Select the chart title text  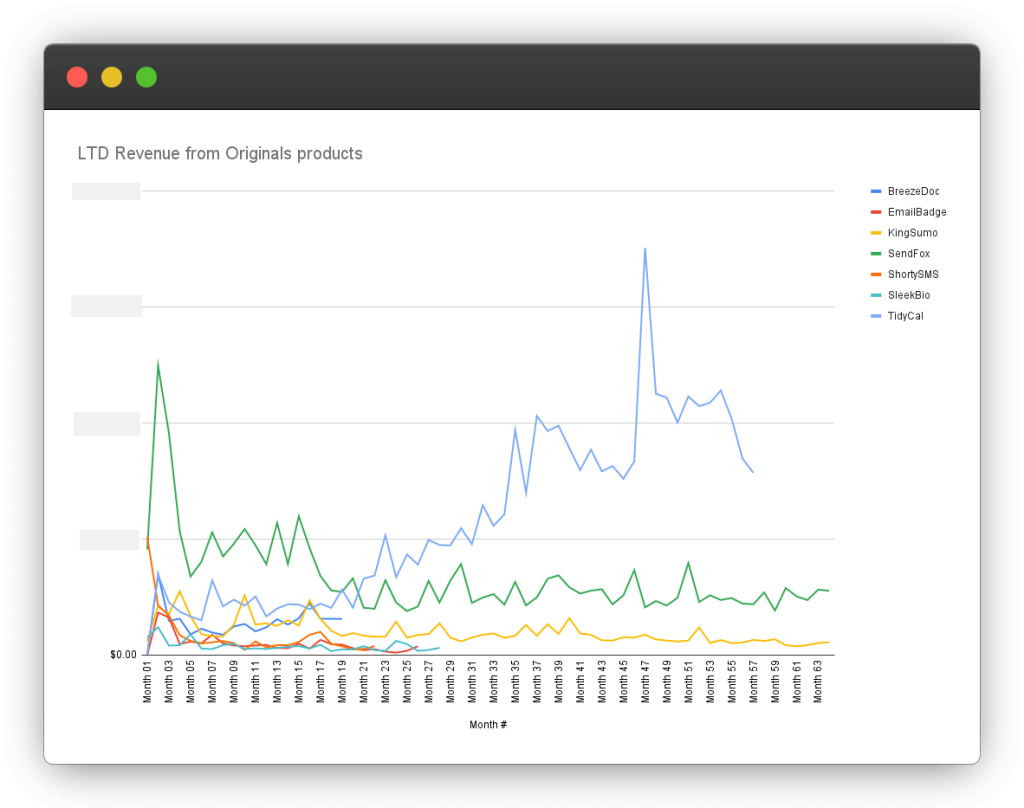(220, 154)
